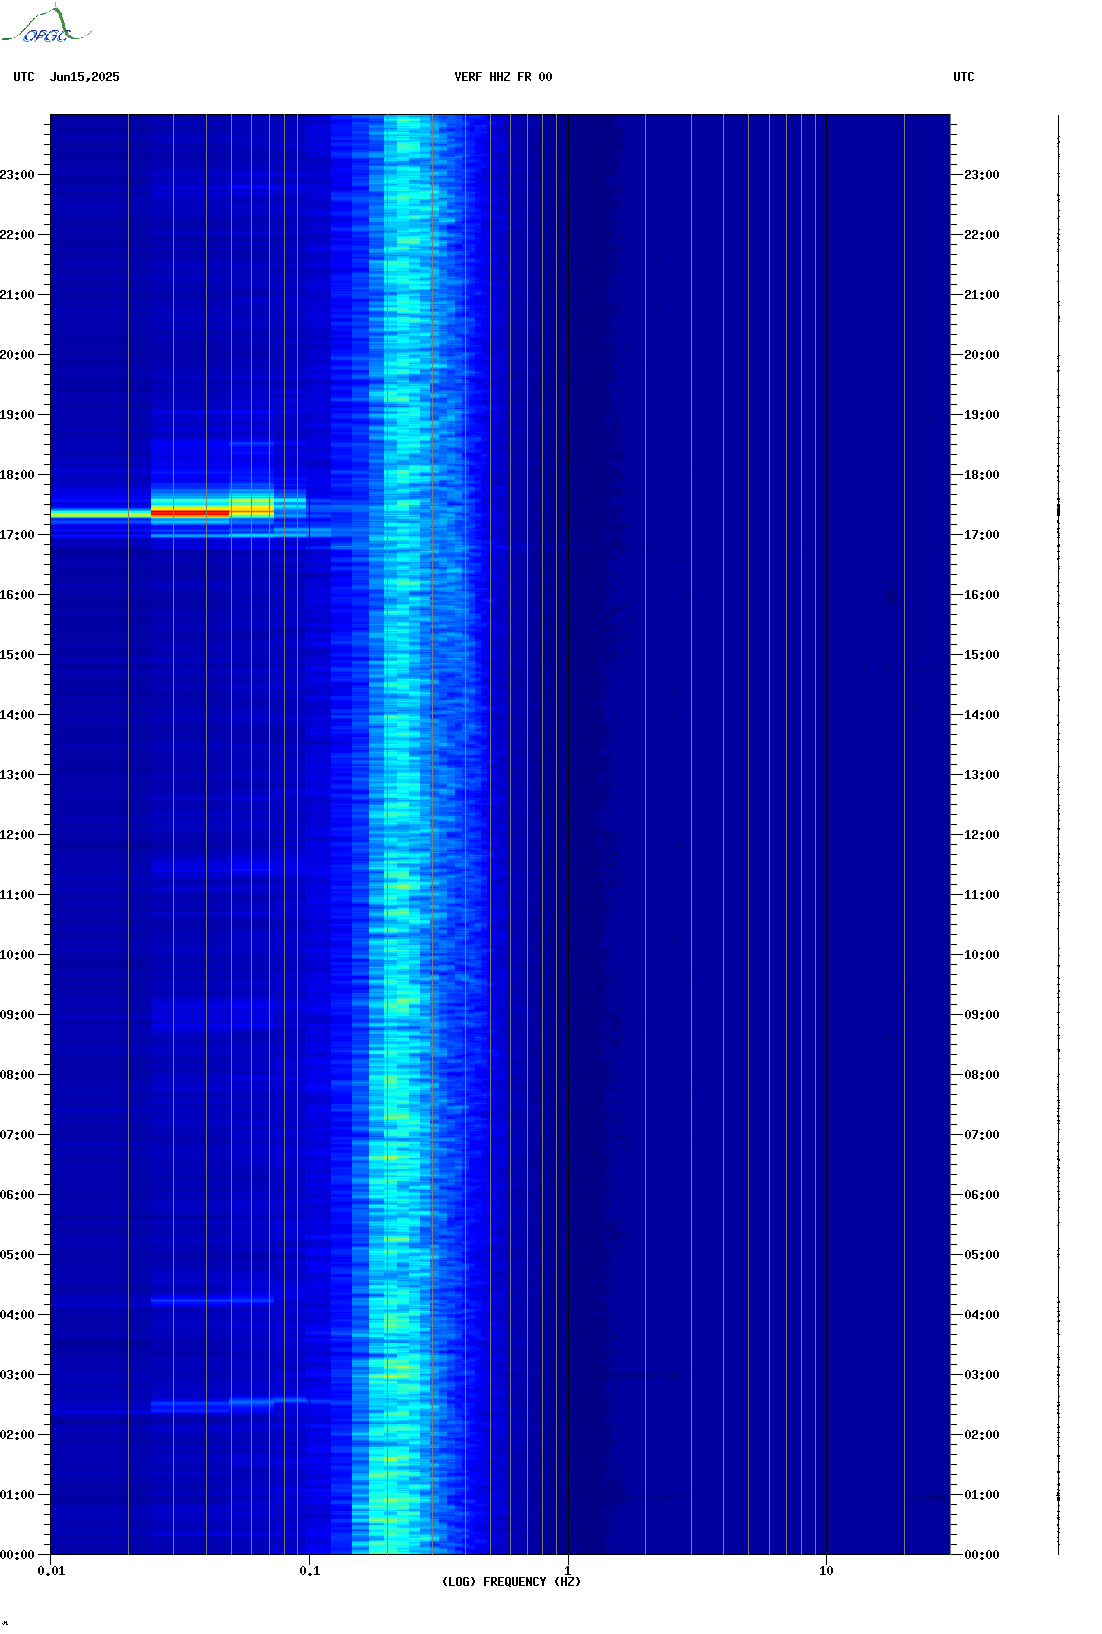The width and height of the screenshot is (1102, 1634).
Task: Click the 23:00 label on the right time axis
Action: click(x=982, y=175)
